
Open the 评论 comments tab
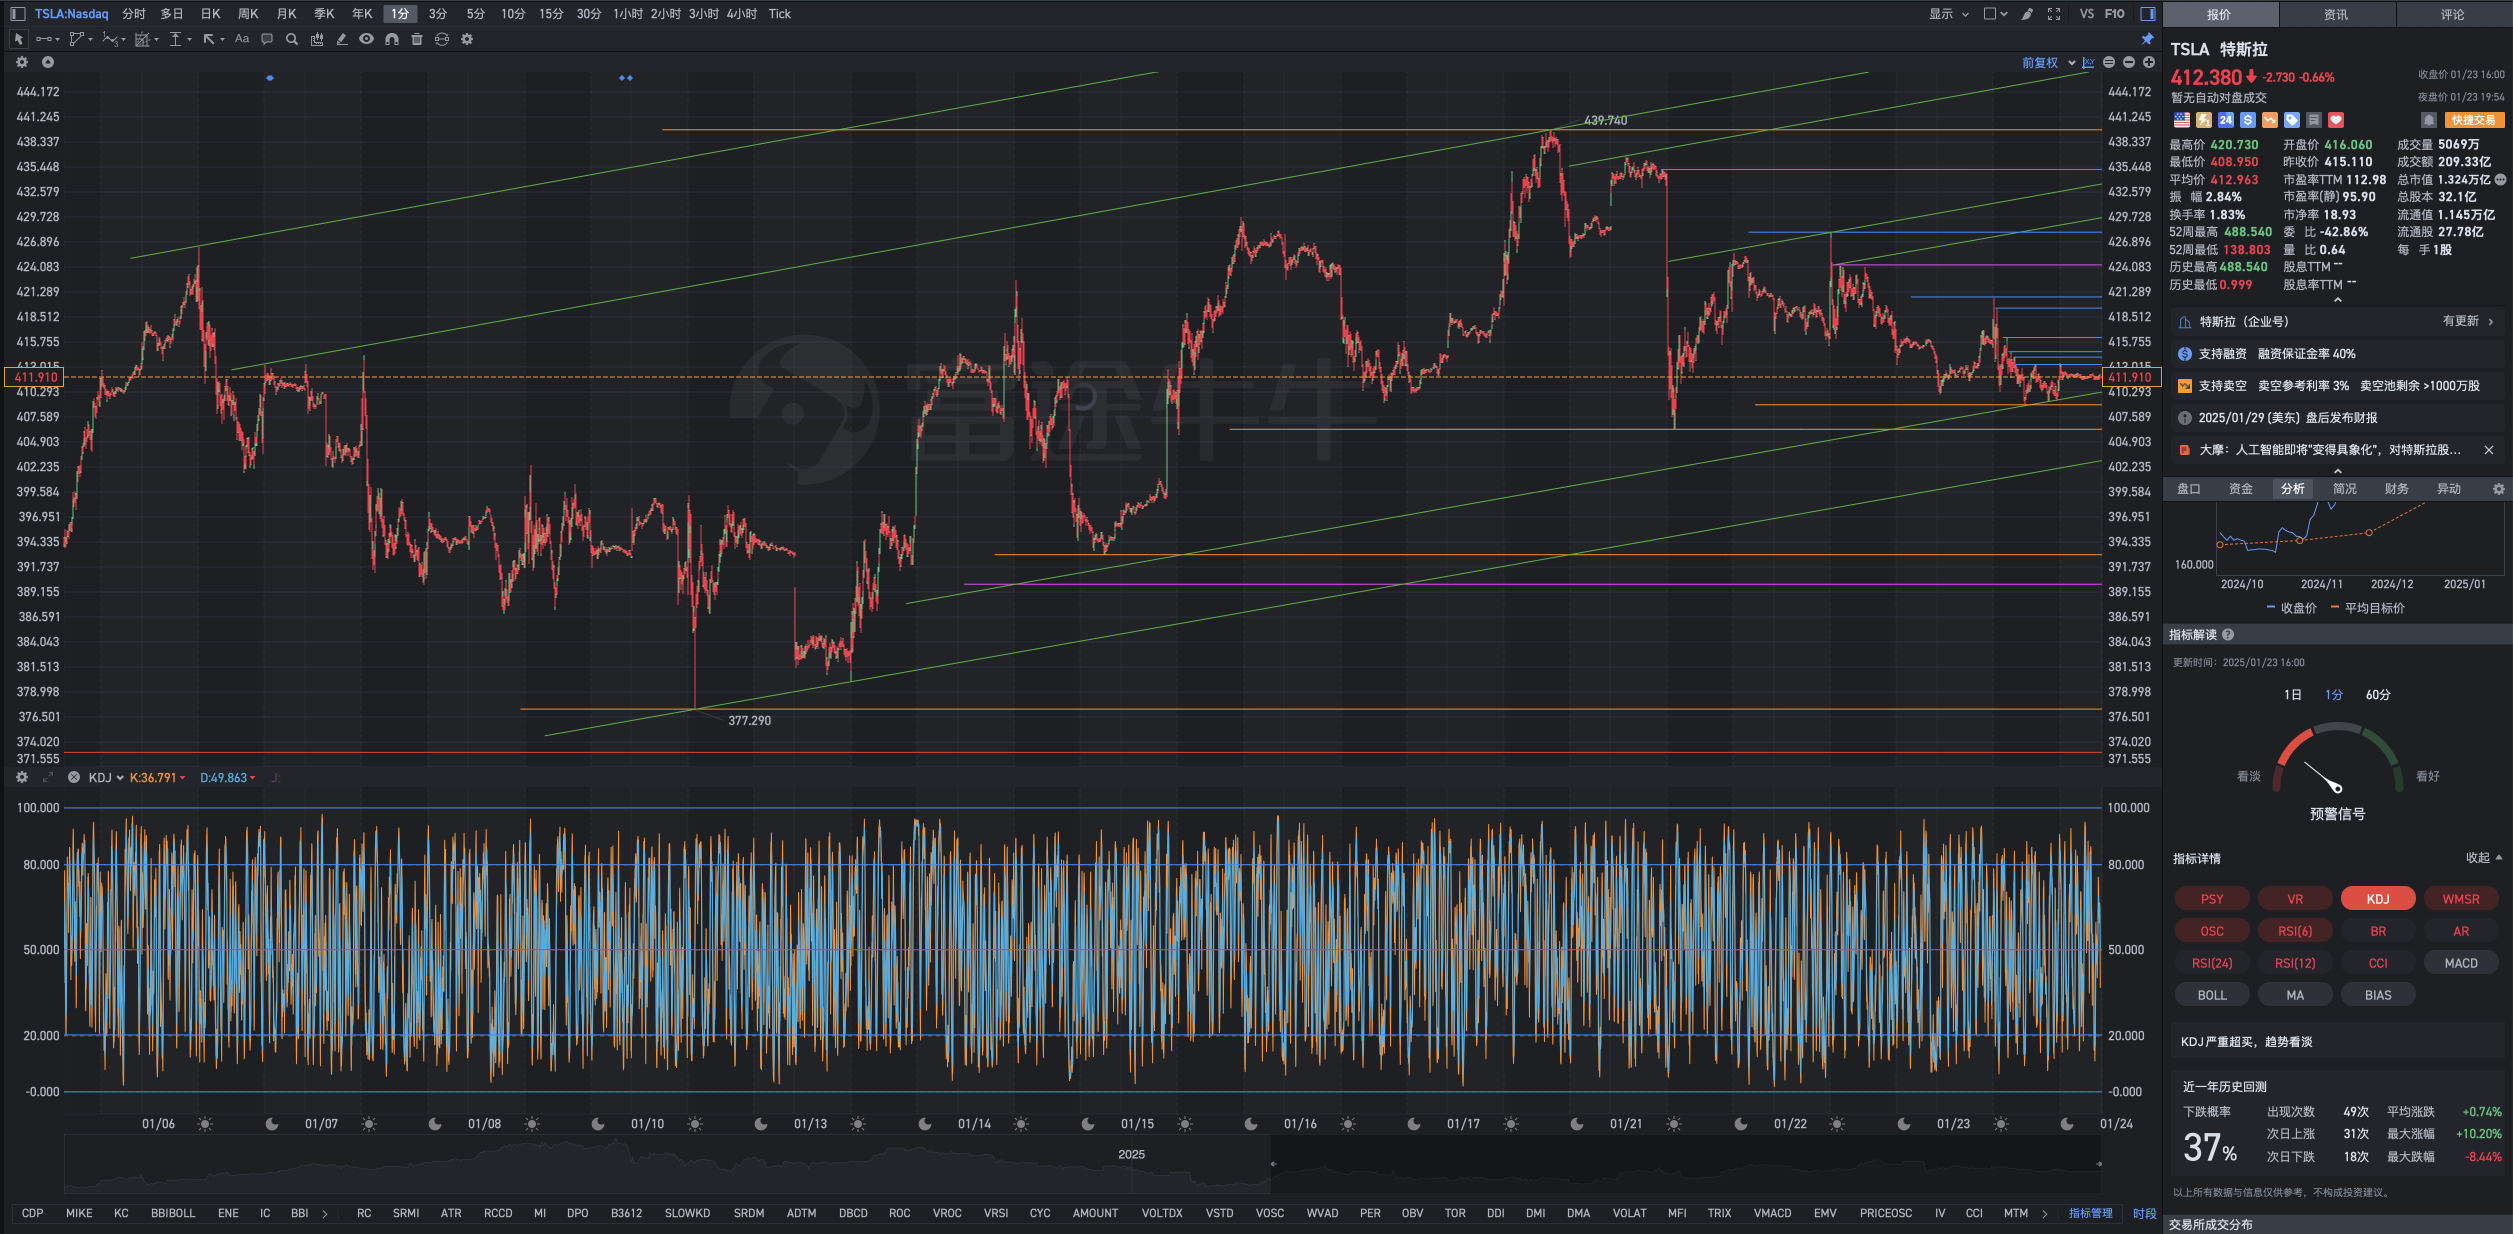(2452, 14)
